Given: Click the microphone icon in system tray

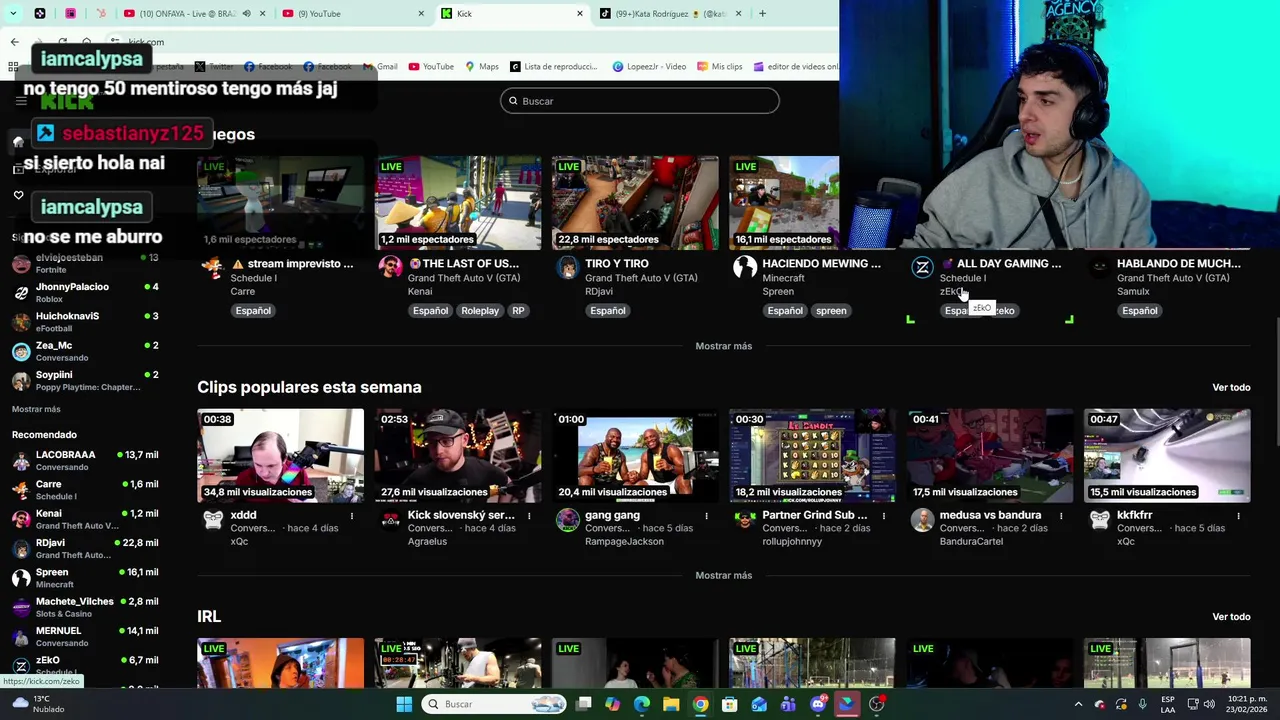Looking at the screenshot, I should tap(1142, 704).
